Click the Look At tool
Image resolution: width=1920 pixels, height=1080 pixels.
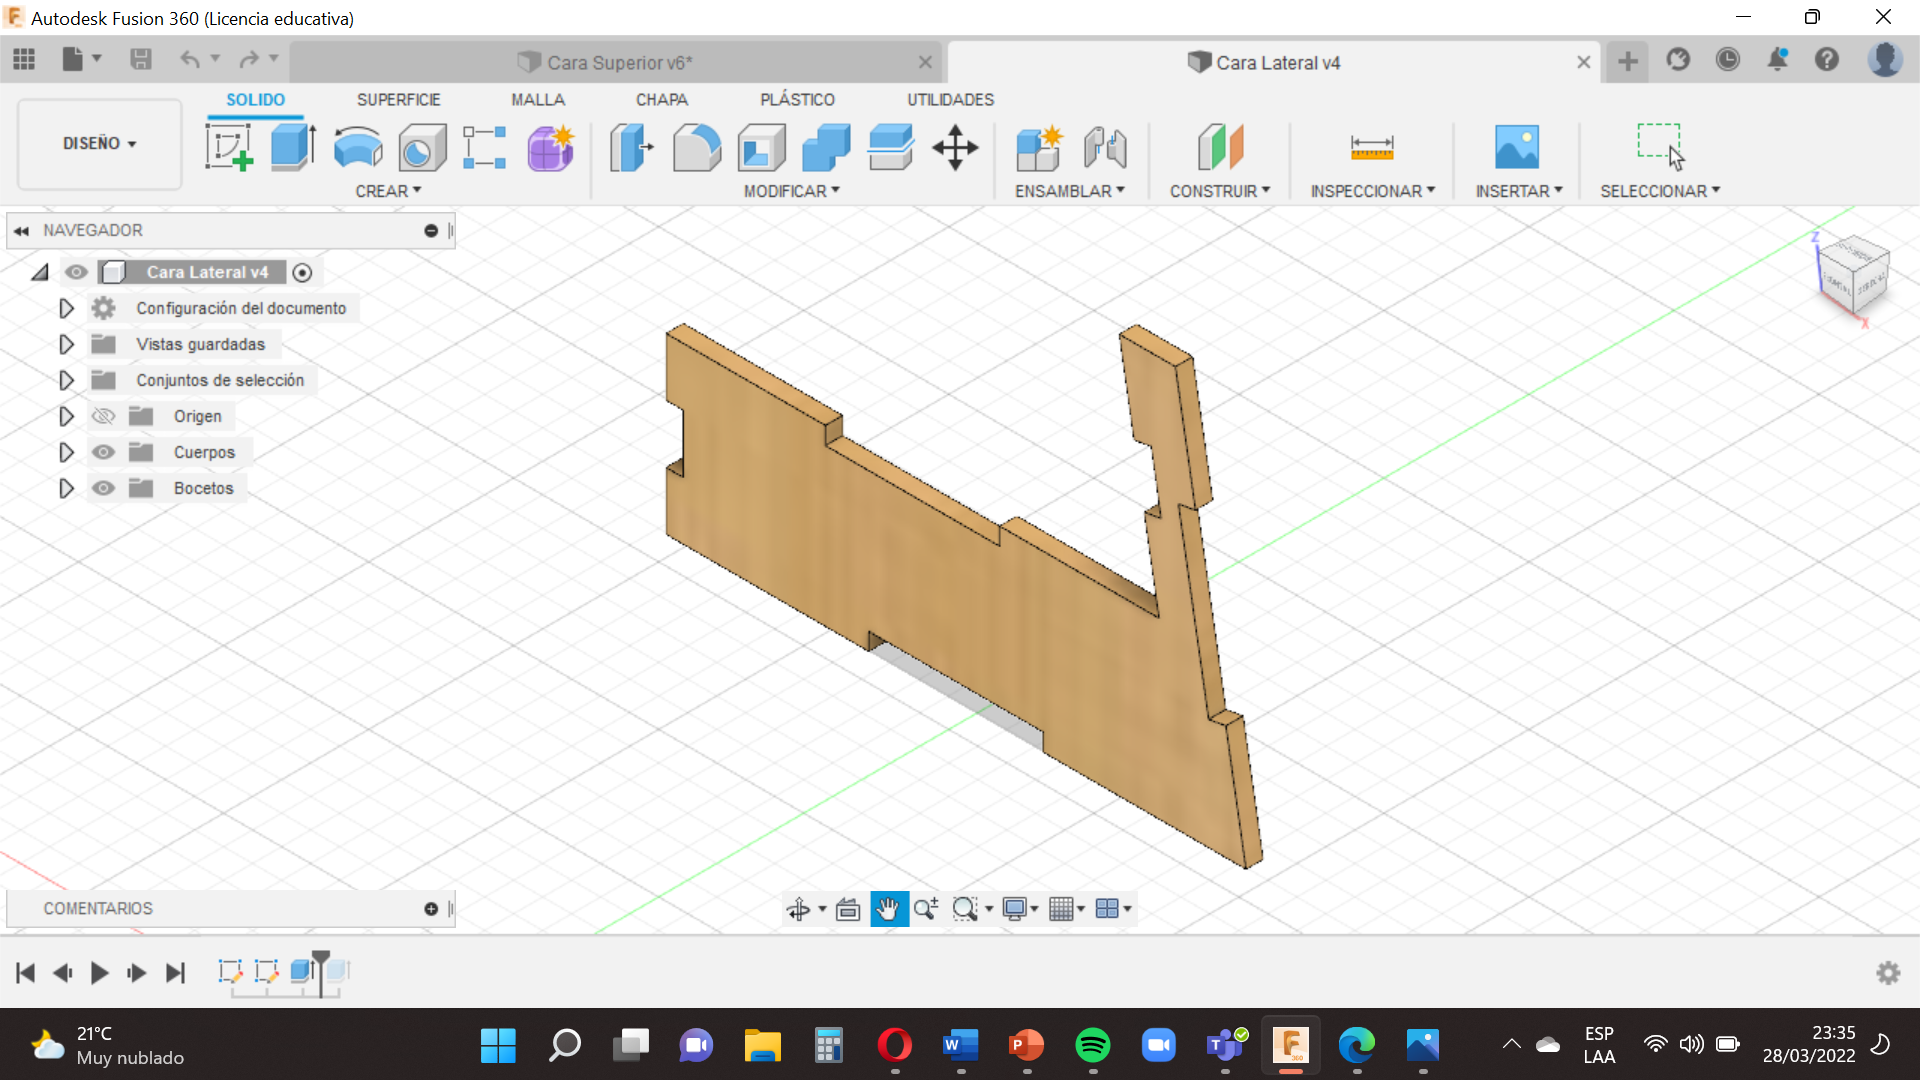pos(848,909)
